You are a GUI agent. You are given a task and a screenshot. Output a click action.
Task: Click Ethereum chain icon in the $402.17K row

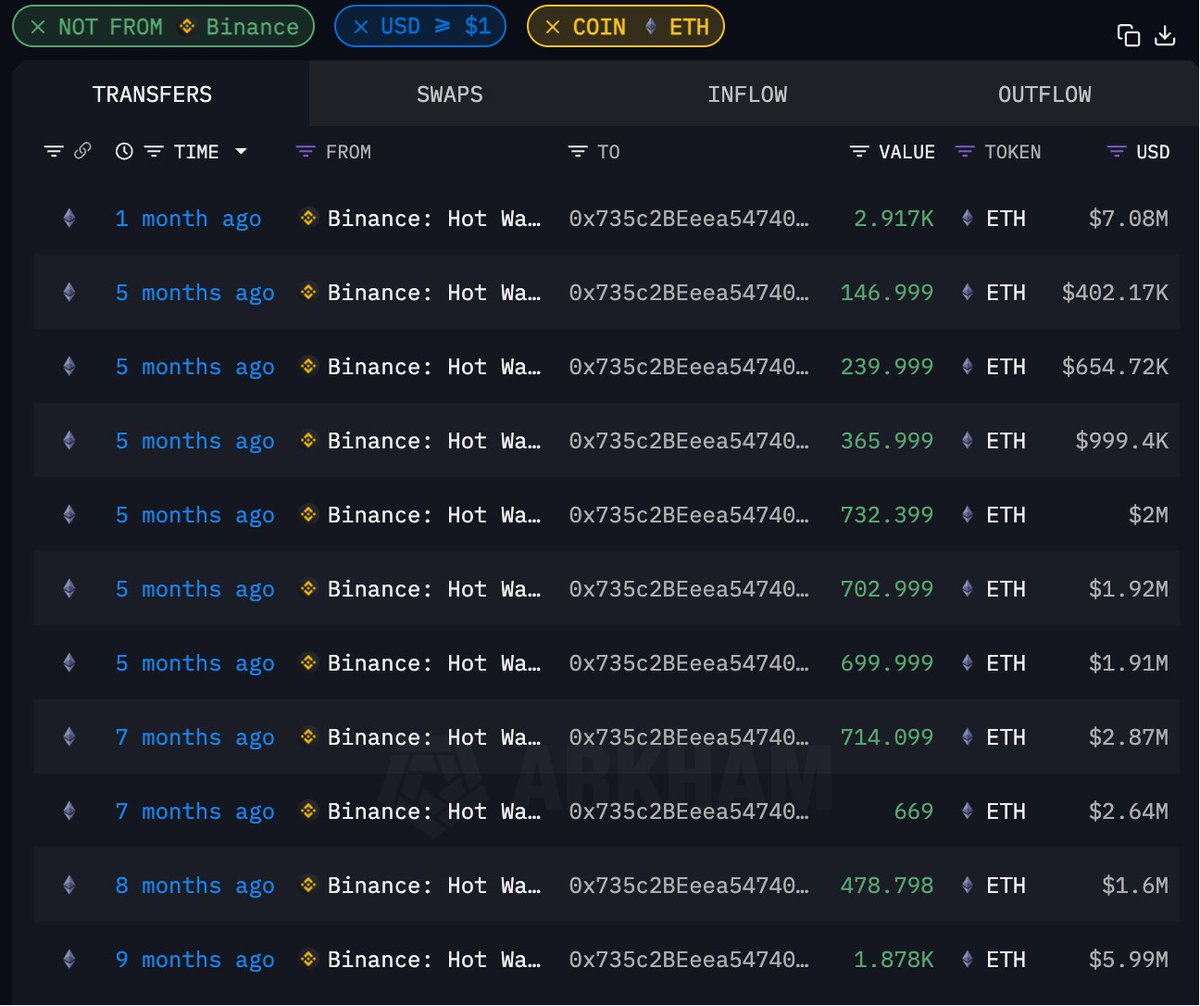pos(69,292)
